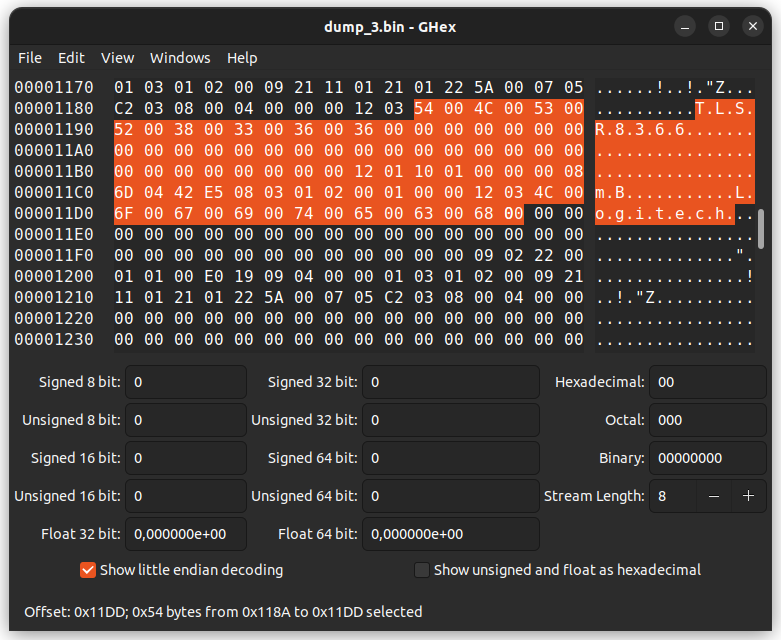Open the File menu
Image resolution: width=781 pixels, height=640 pixels.
pyautogui.click(x=30, y=58)
